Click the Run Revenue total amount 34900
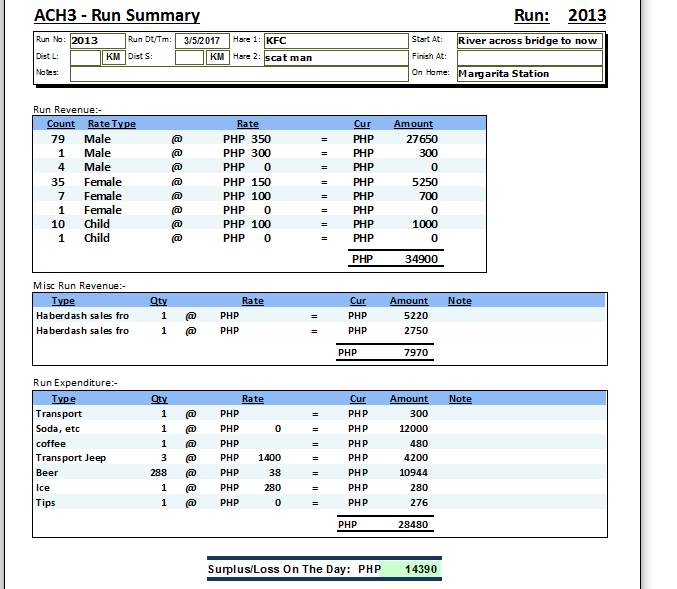Viewport: 677px width, 589px height. coord(418,259)
